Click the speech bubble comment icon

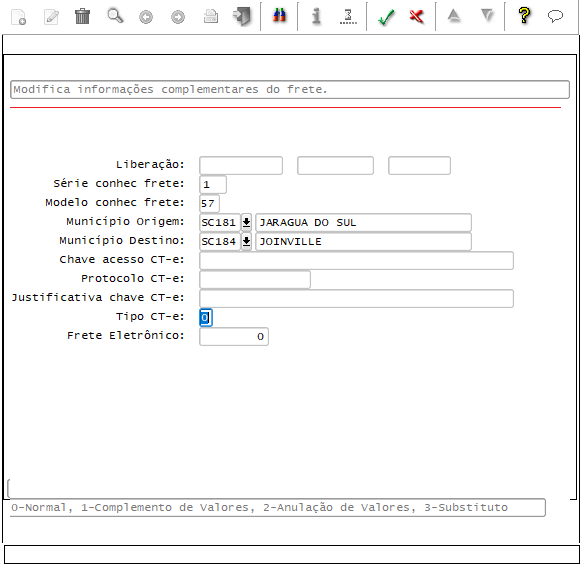point(555,16)
